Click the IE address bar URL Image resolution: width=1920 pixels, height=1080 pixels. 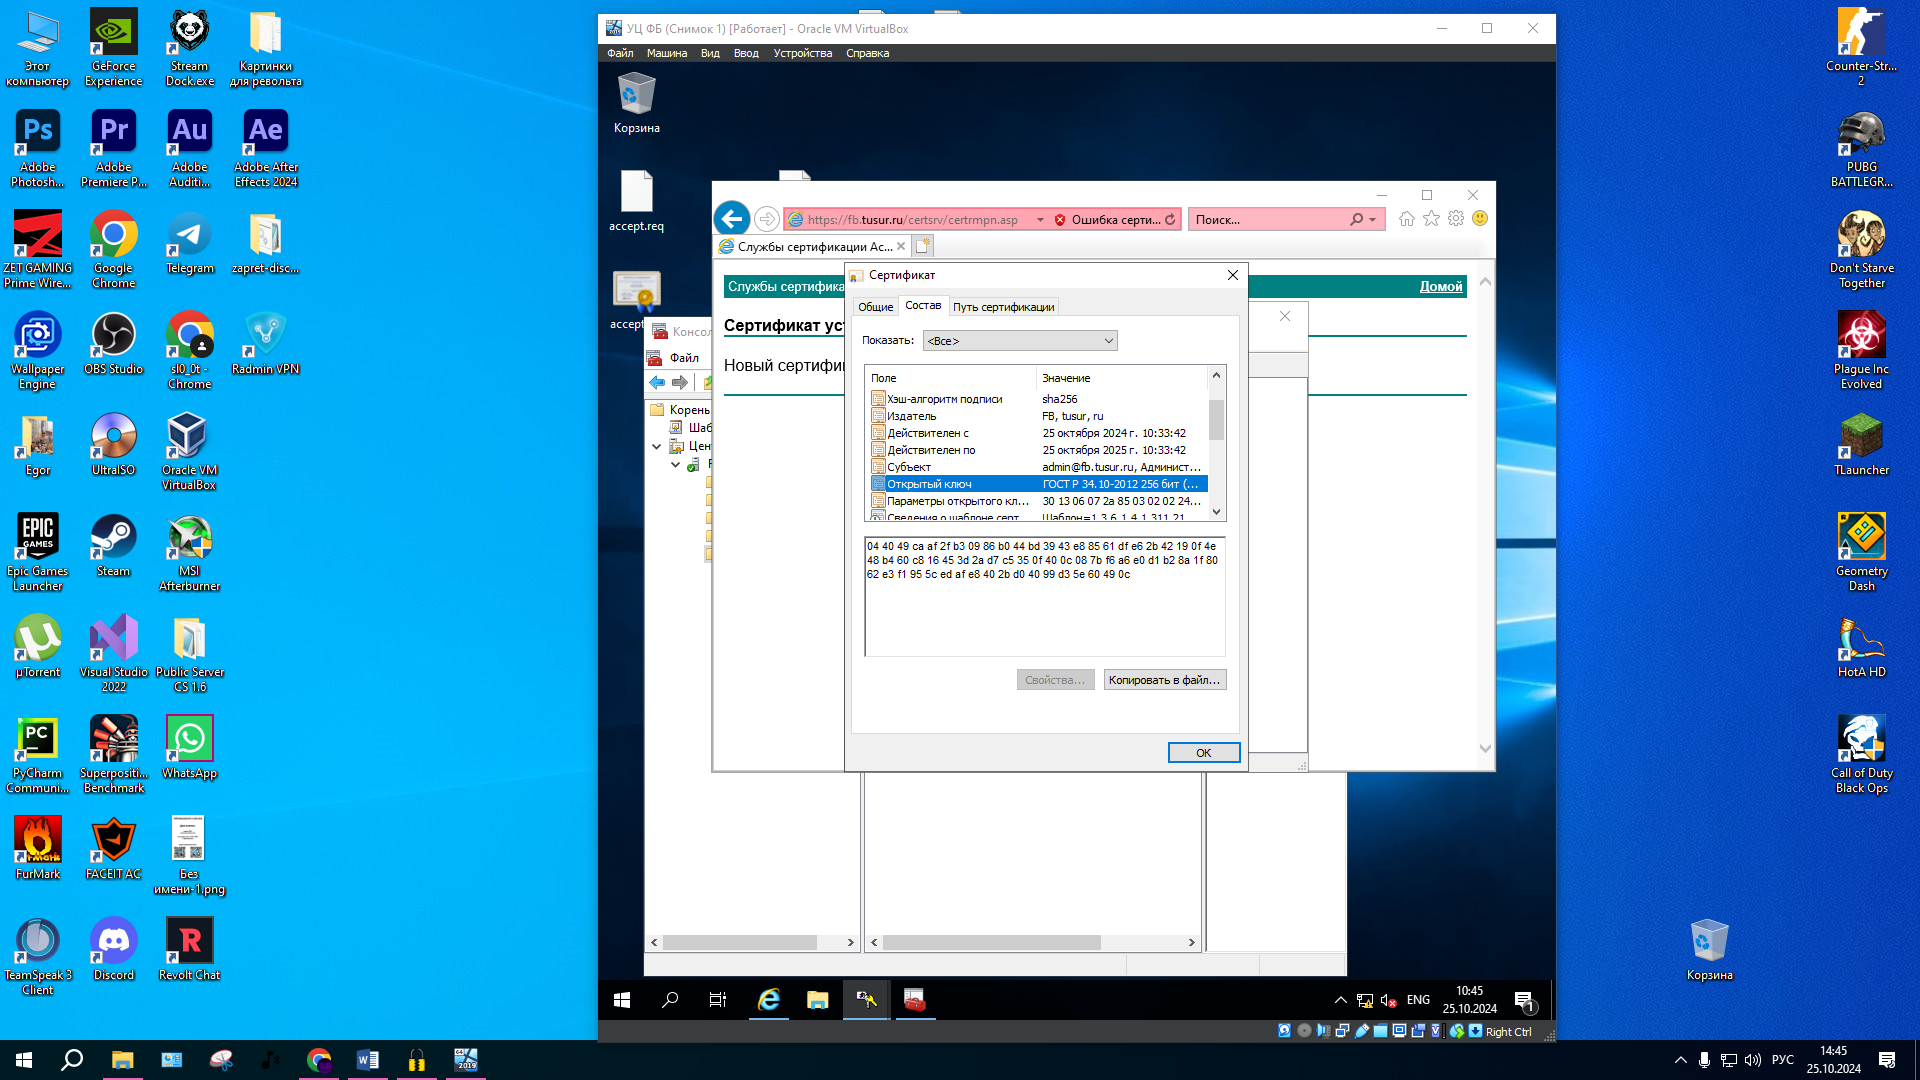pos(912,220)
